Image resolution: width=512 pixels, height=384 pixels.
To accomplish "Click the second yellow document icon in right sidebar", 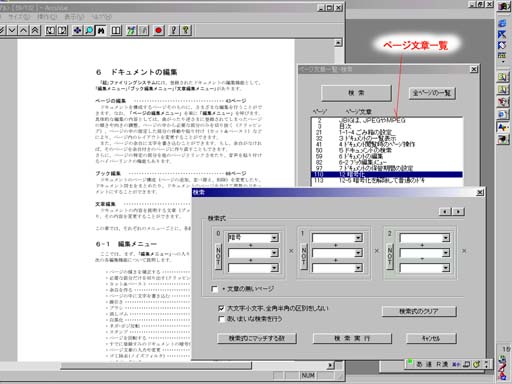I will pyautogui.click(x=503, y=89).
